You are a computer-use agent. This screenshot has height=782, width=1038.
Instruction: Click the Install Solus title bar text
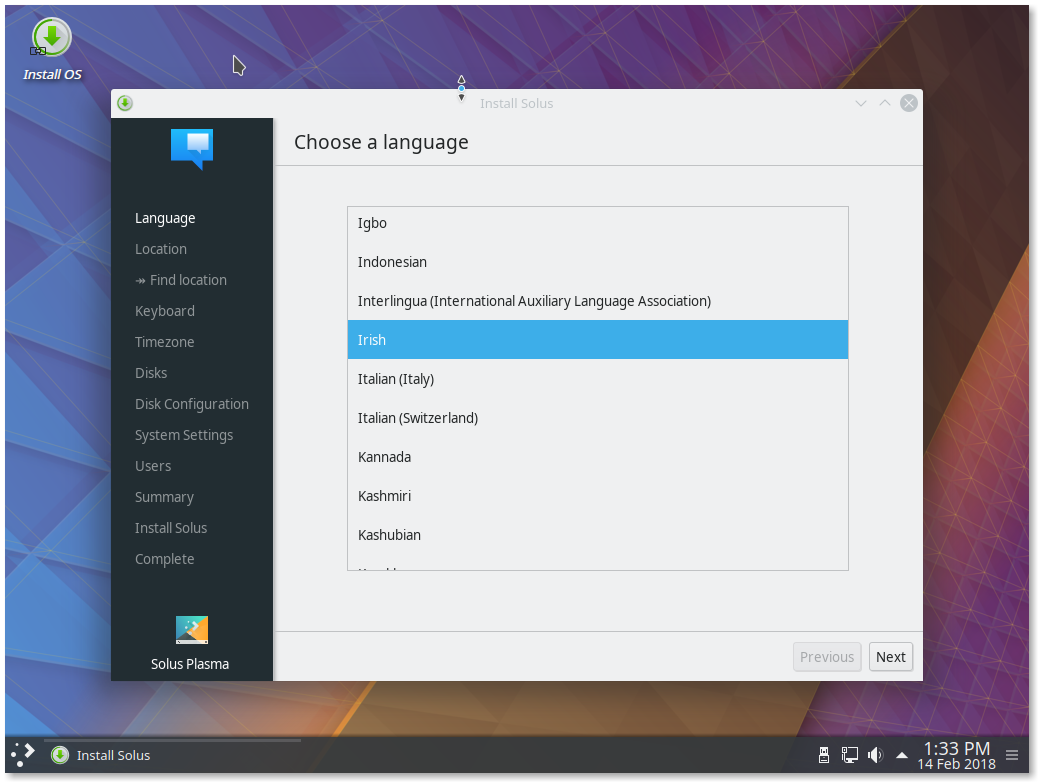516,103
